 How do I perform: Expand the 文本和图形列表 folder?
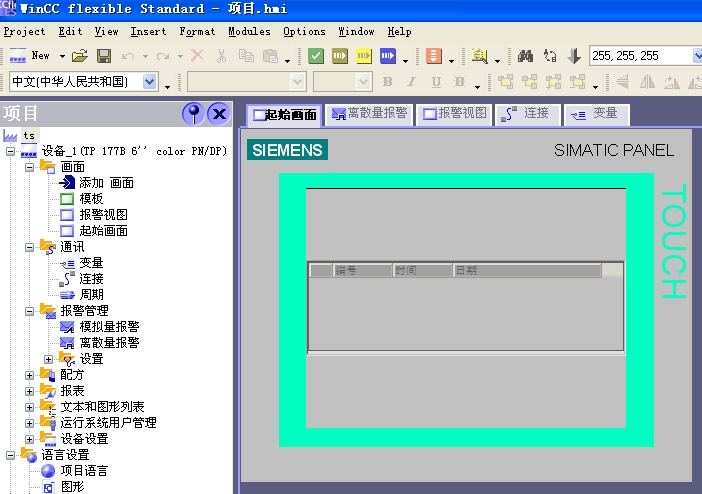pyautogui.click(x=30, y=406)
